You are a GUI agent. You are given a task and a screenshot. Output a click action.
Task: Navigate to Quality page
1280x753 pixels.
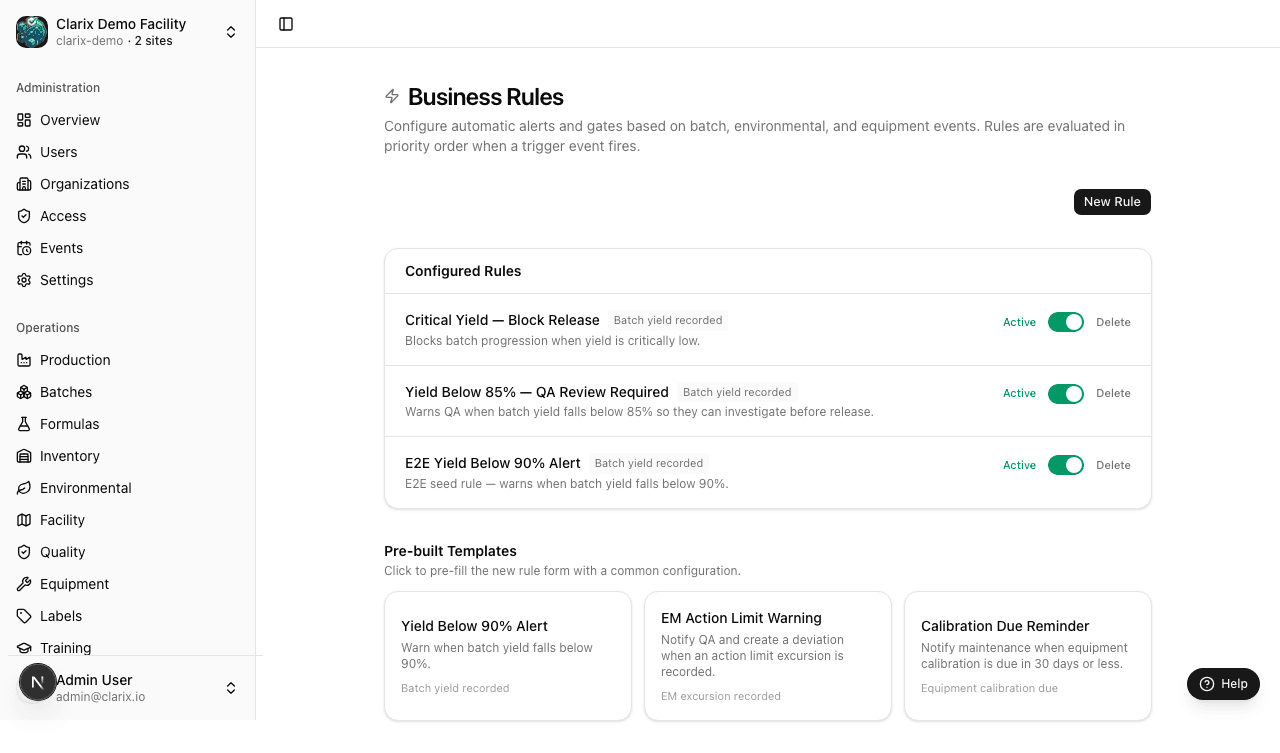[x=127, y=552]
